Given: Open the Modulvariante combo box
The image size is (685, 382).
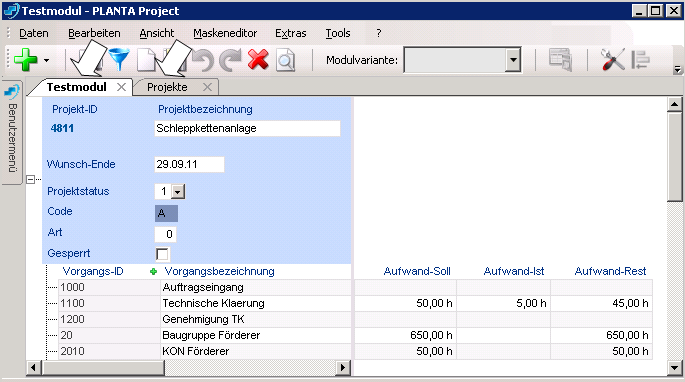Looking at the screenshot, I should point(462,60).
